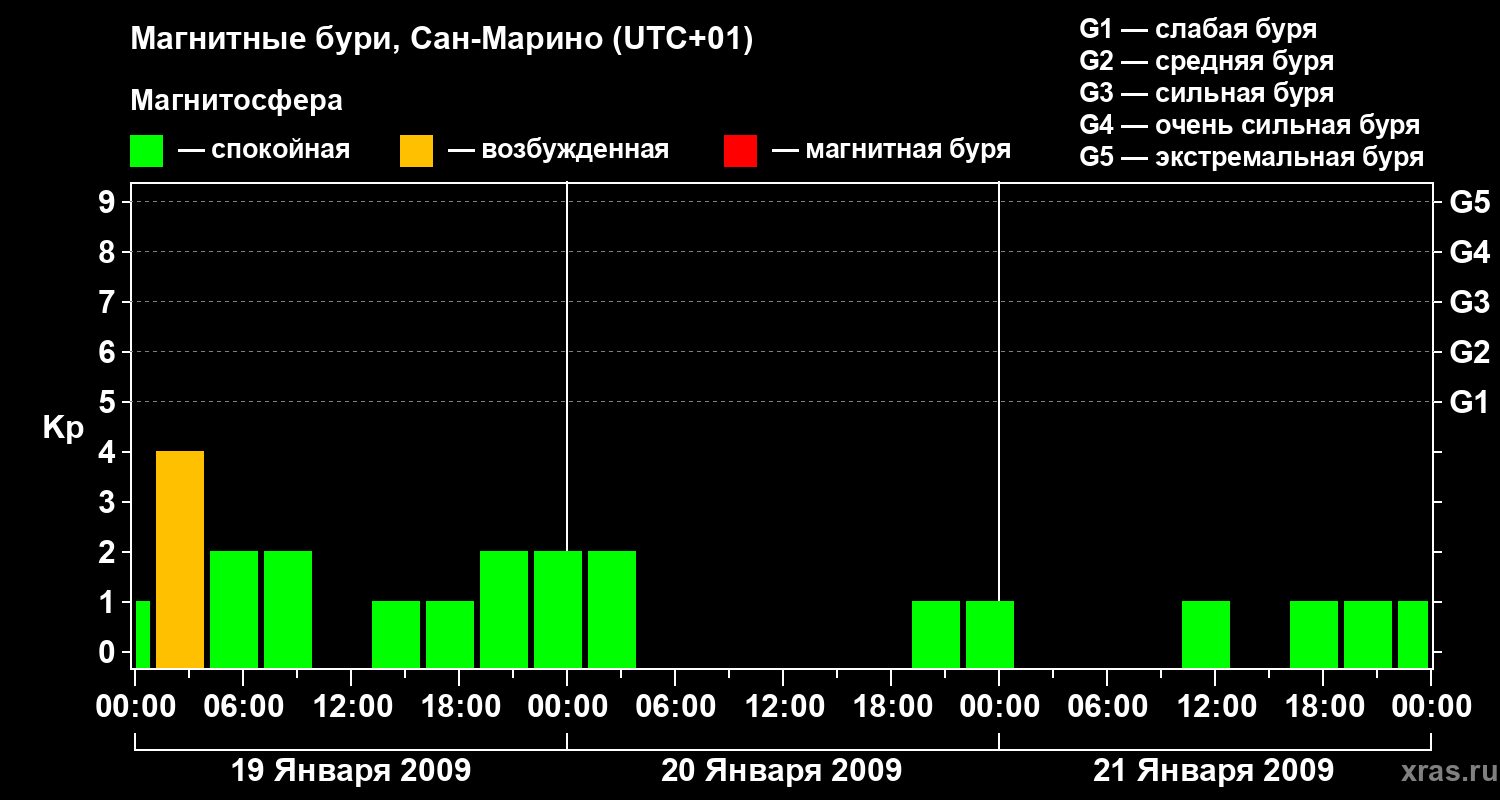Click the 'Kp' vertical axis title
This screenshot has height=800, width=1500.
click(x=64, y=428)
